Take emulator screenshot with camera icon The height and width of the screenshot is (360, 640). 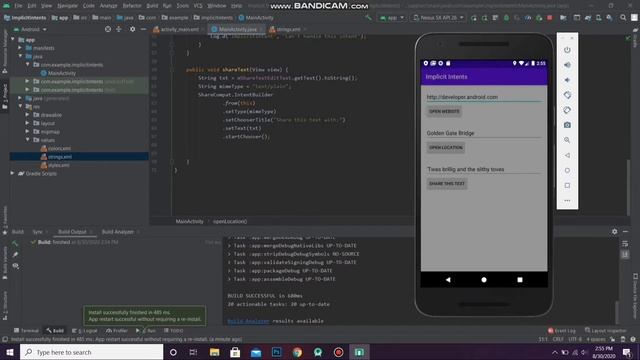point(567,125)
